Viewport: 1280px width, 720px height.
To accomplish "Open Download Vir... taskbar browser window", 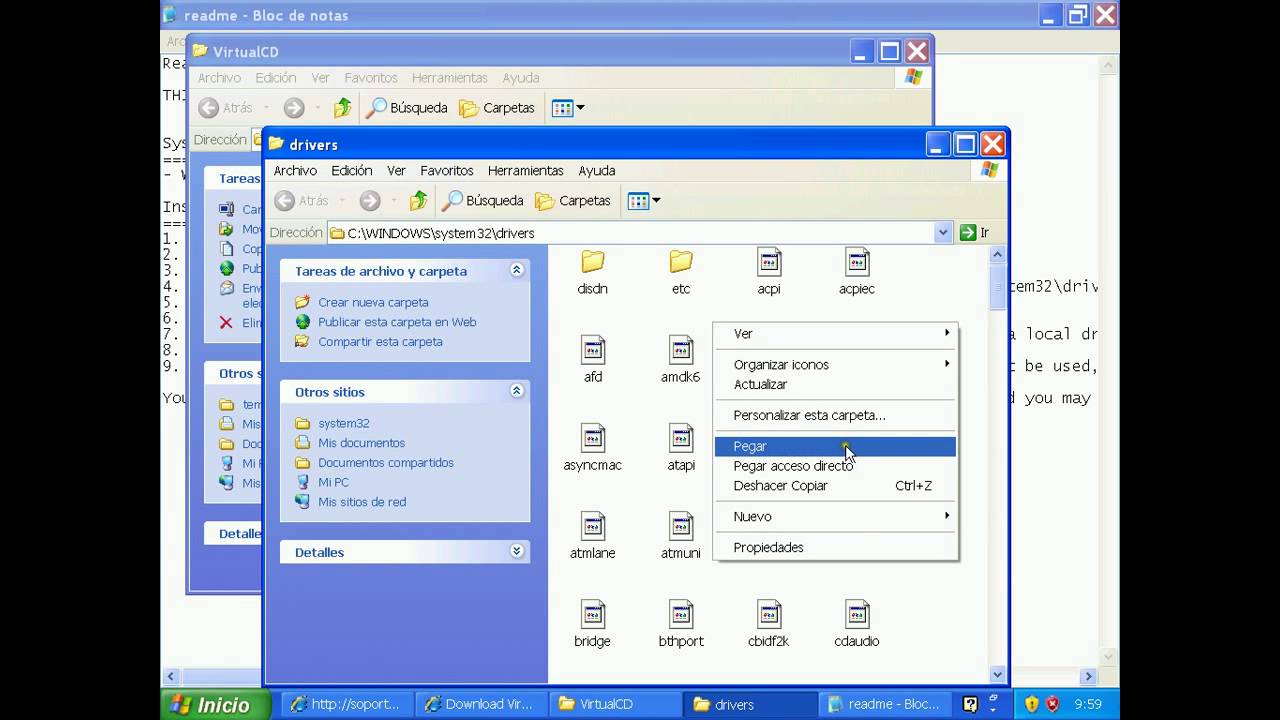I will tap(479, 704).
